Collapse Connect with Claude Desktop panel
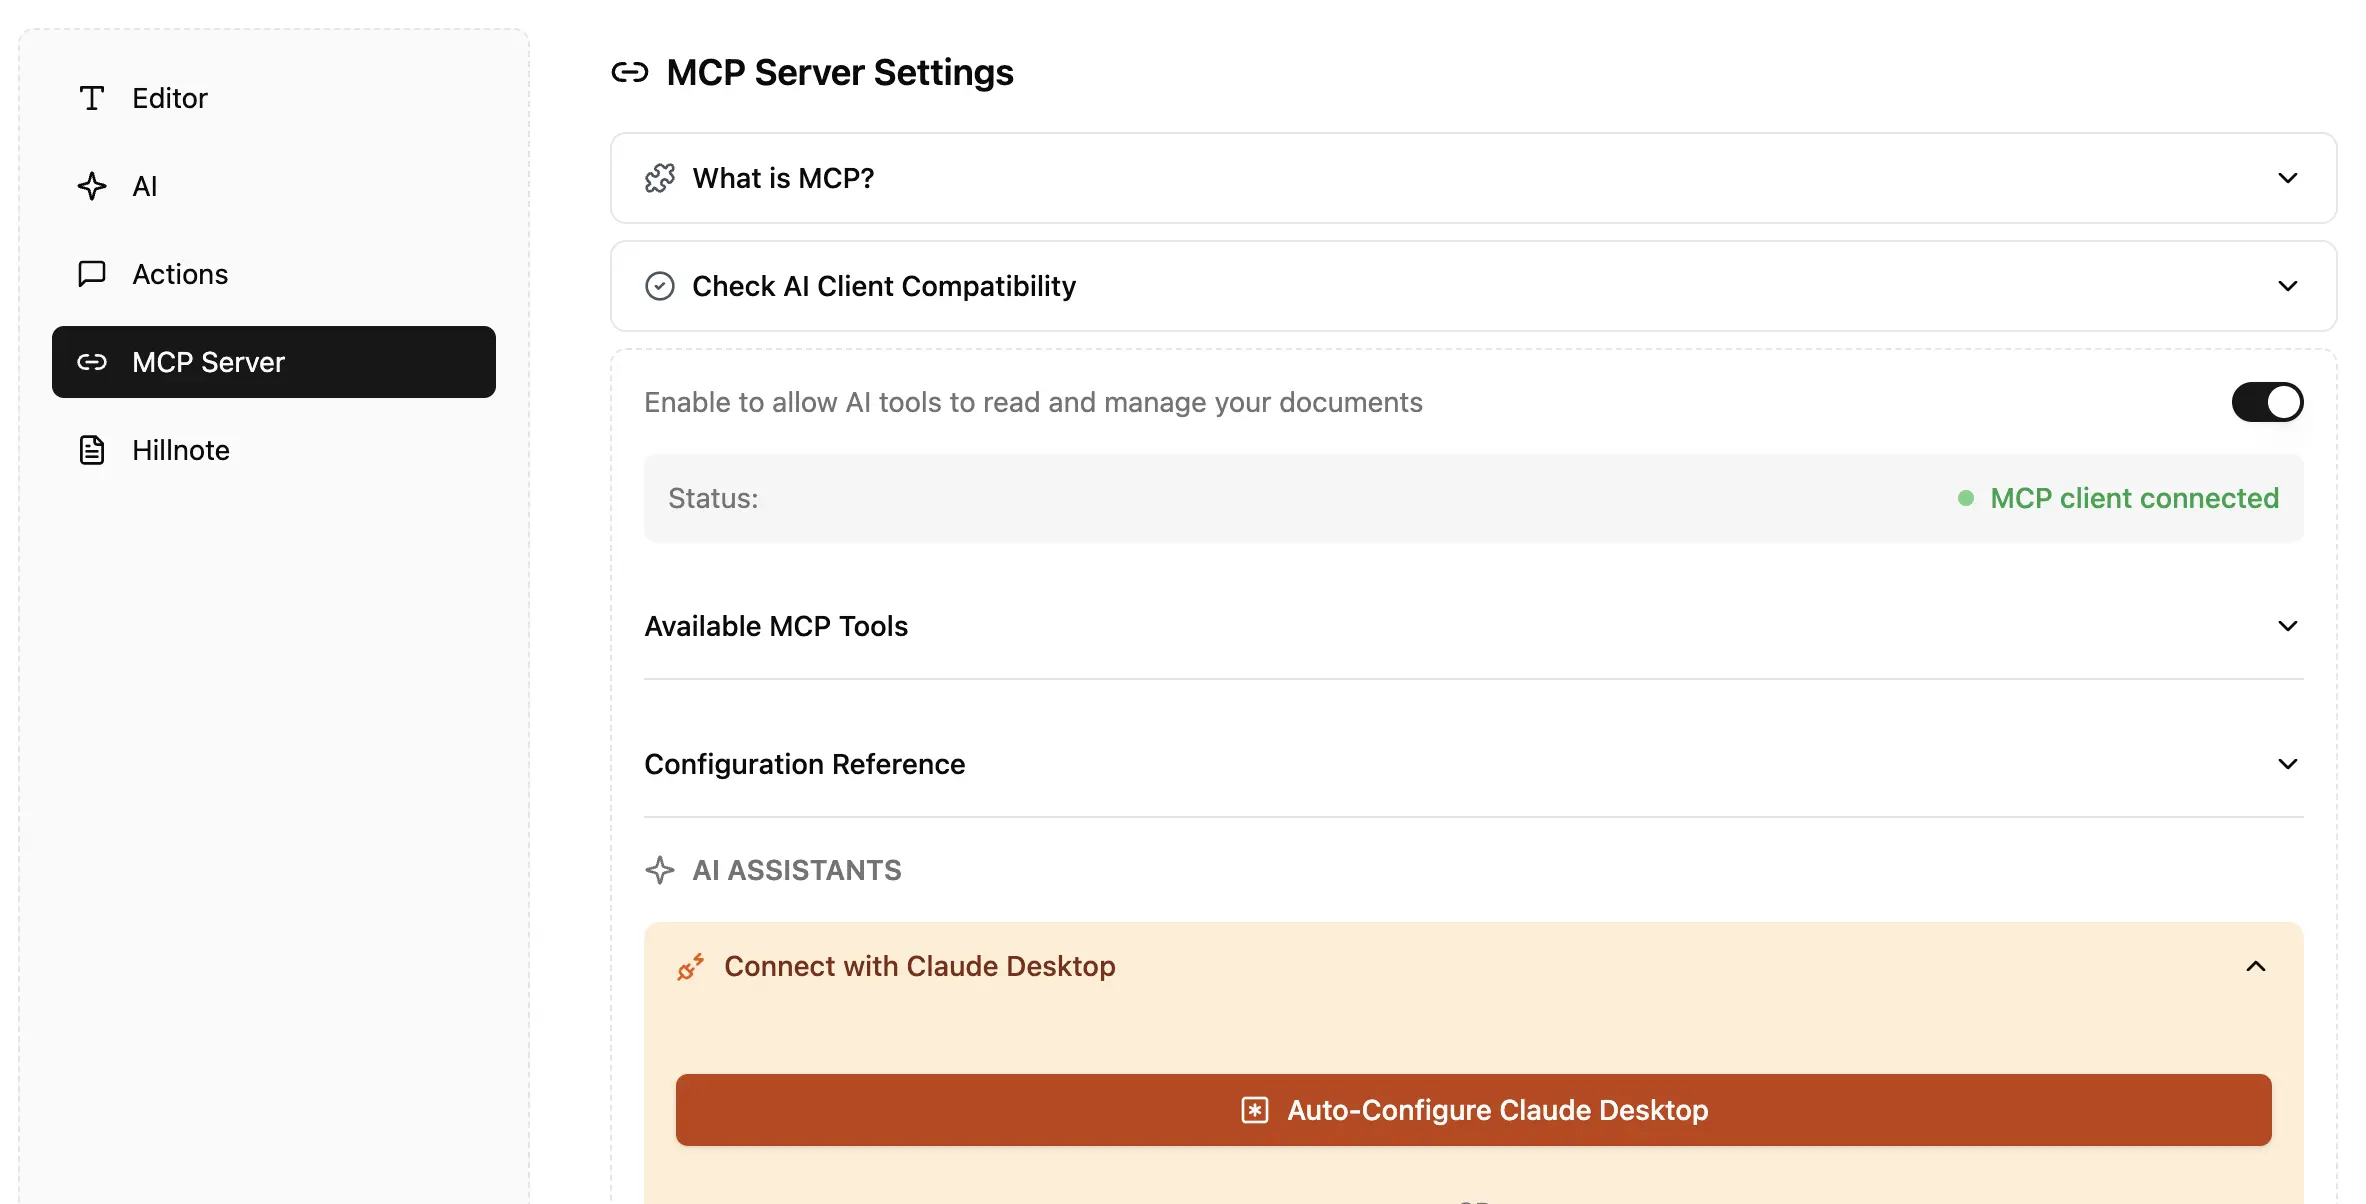This screenshot has height=1204, width=2366. tap(2255, 966)
